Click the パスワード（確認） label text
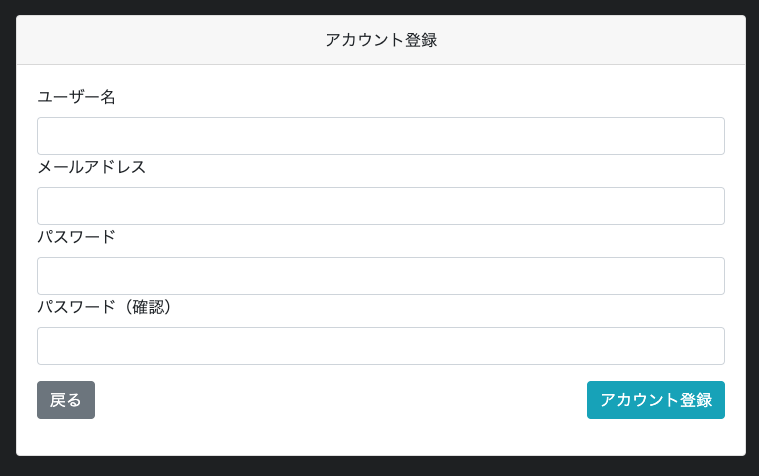759x476 pixels. click(x=108, y=307)
